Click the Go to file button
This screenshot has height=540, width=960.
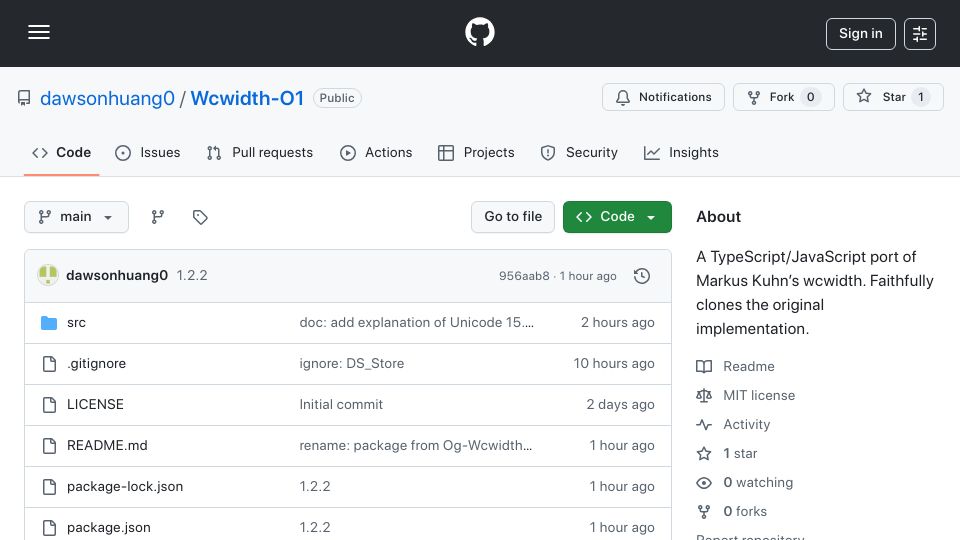(x=513, y=217)
